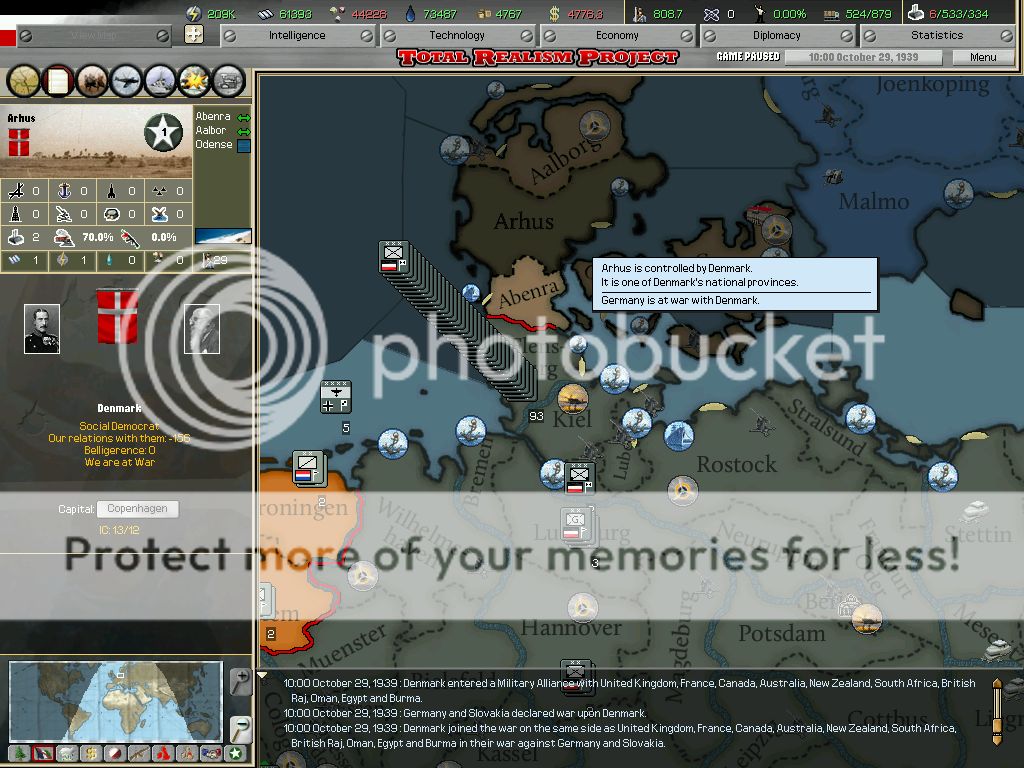Select the land units map icon

[x=91, y=78]
